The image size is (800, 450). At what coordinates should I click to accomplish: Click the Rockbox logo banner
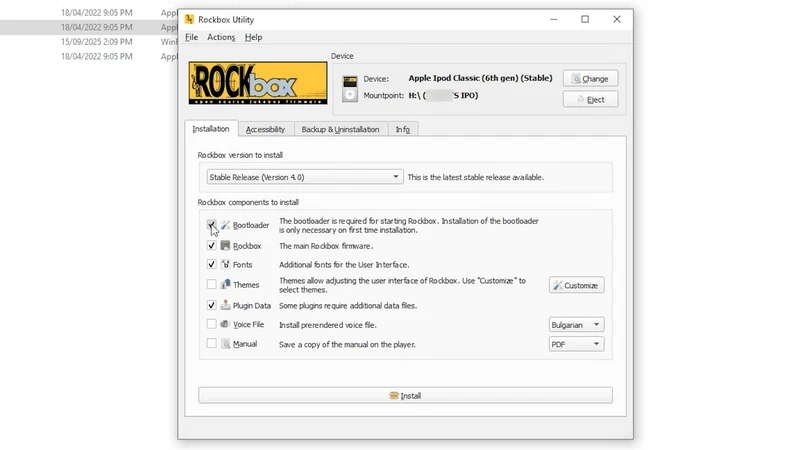tap(258, 83)
